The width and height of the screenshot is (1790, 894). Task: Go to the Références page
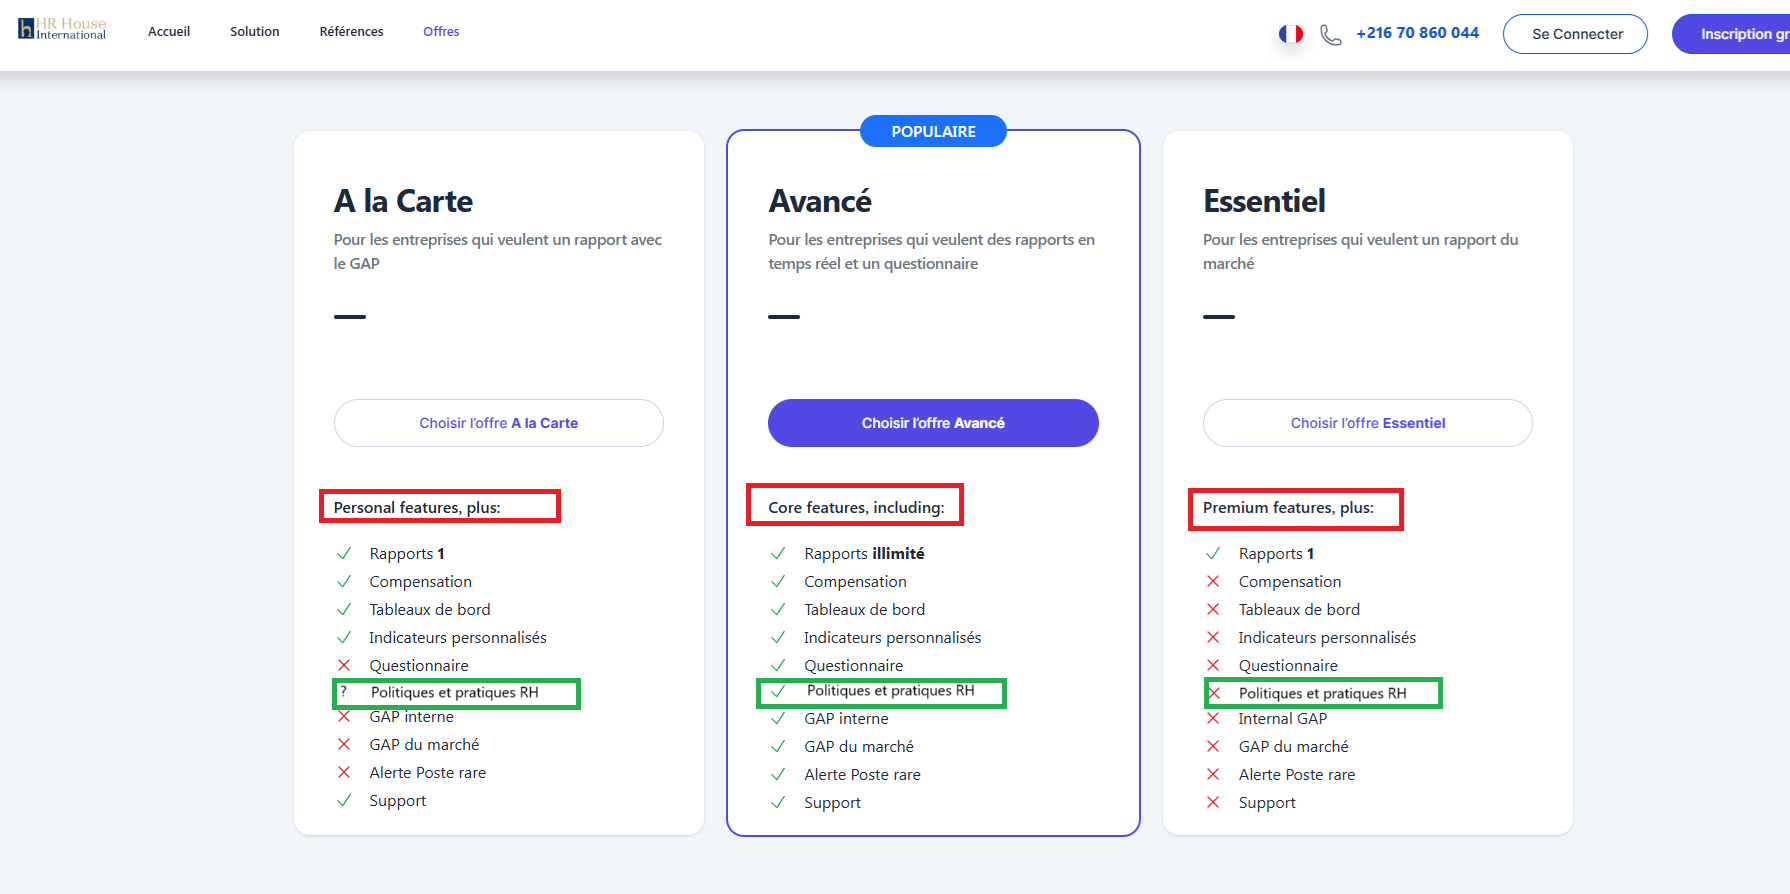[x=351, y=32]
